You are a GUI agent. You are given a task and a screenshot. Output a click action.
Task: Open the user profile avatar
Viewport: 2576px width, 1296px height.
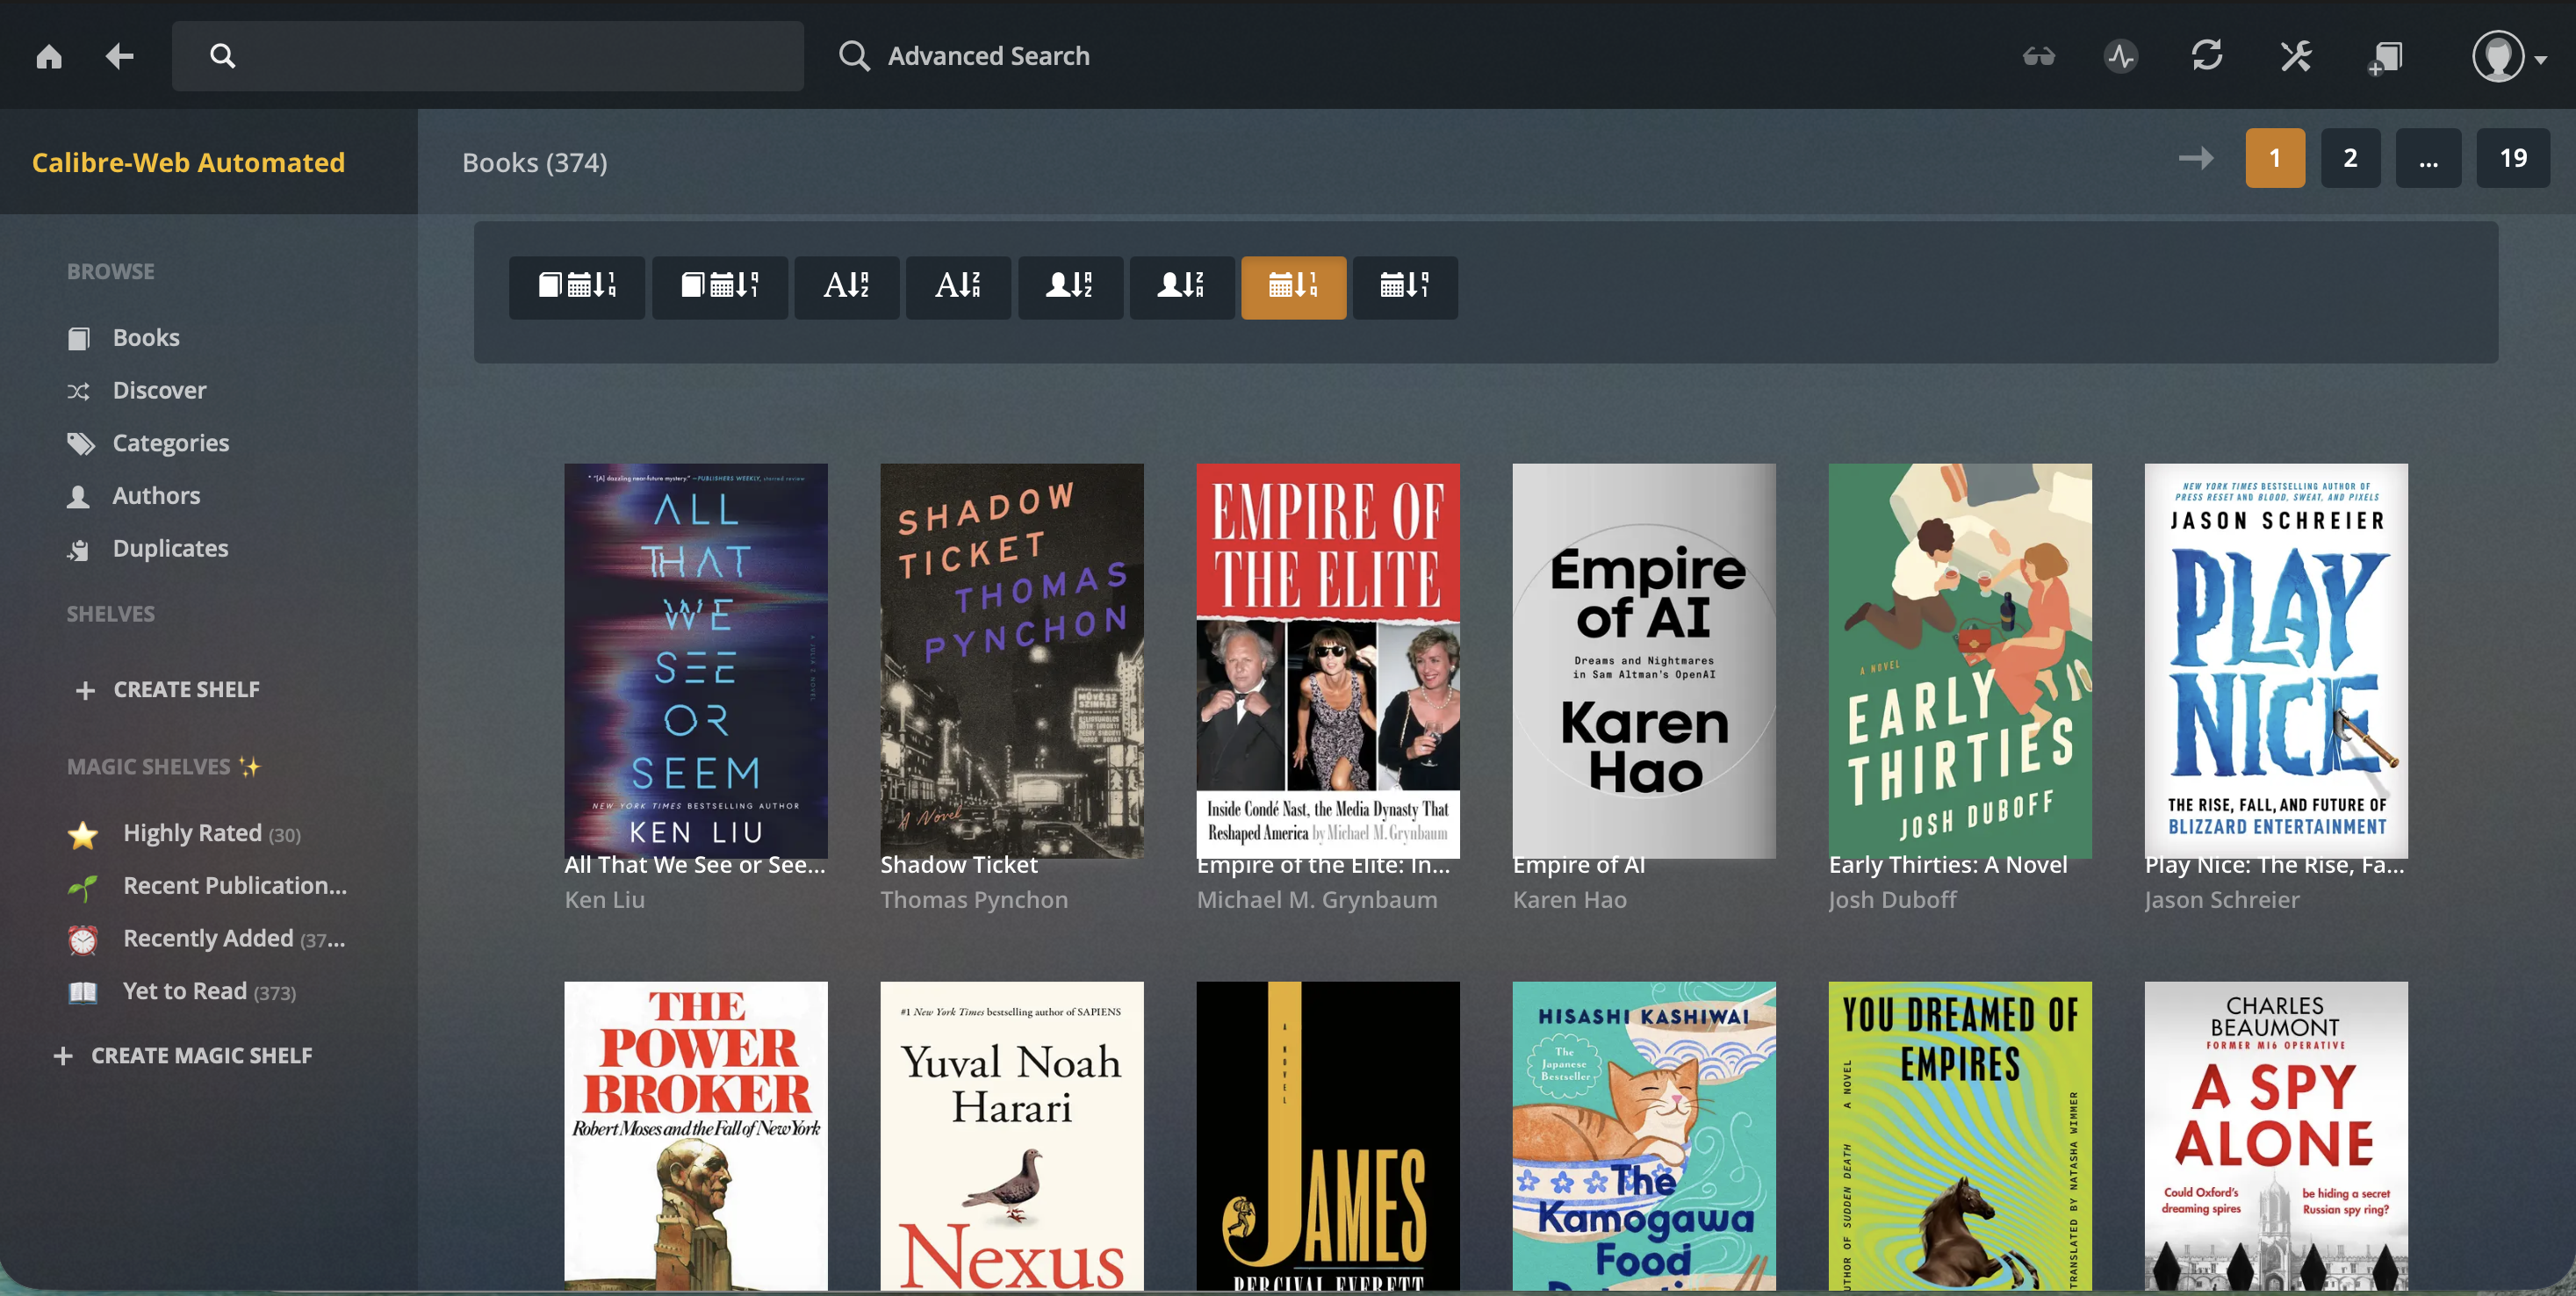(x=2498, y=56)
